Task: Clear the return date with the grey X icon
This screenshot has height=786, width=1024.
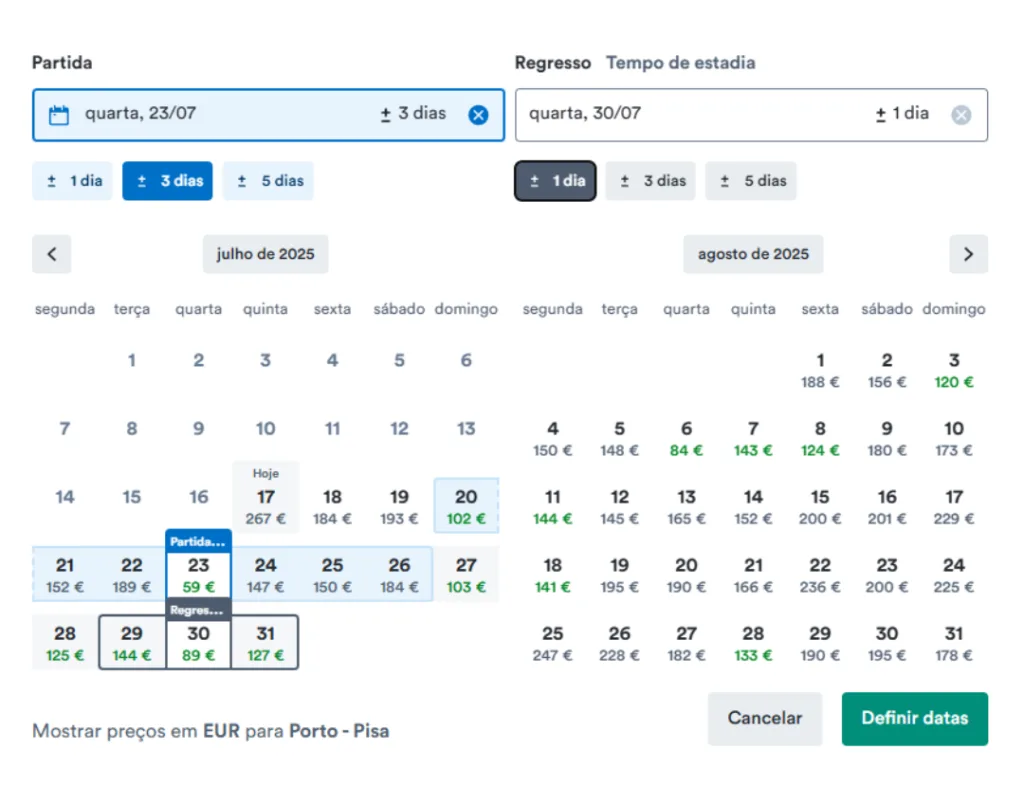Action: coord(960,115)
